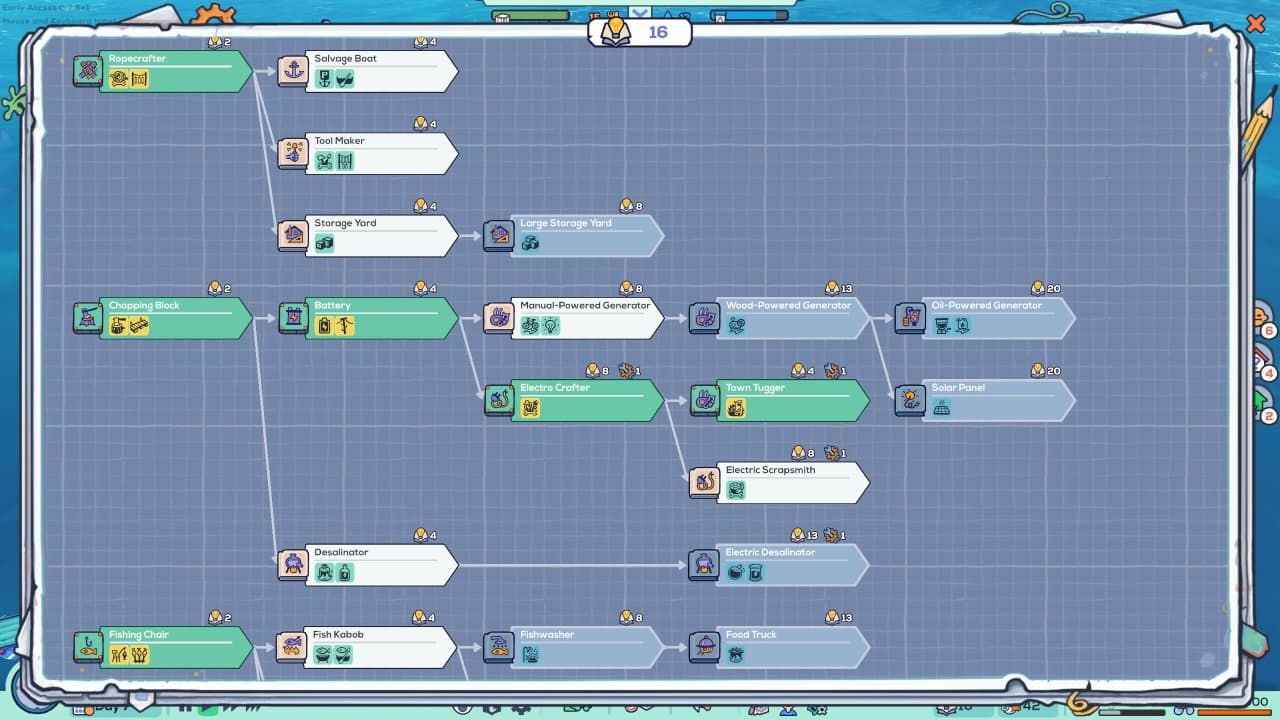Click the Town Tugger node icon
This screenshot has height=720, width=1280.
[x=704, y=400]
